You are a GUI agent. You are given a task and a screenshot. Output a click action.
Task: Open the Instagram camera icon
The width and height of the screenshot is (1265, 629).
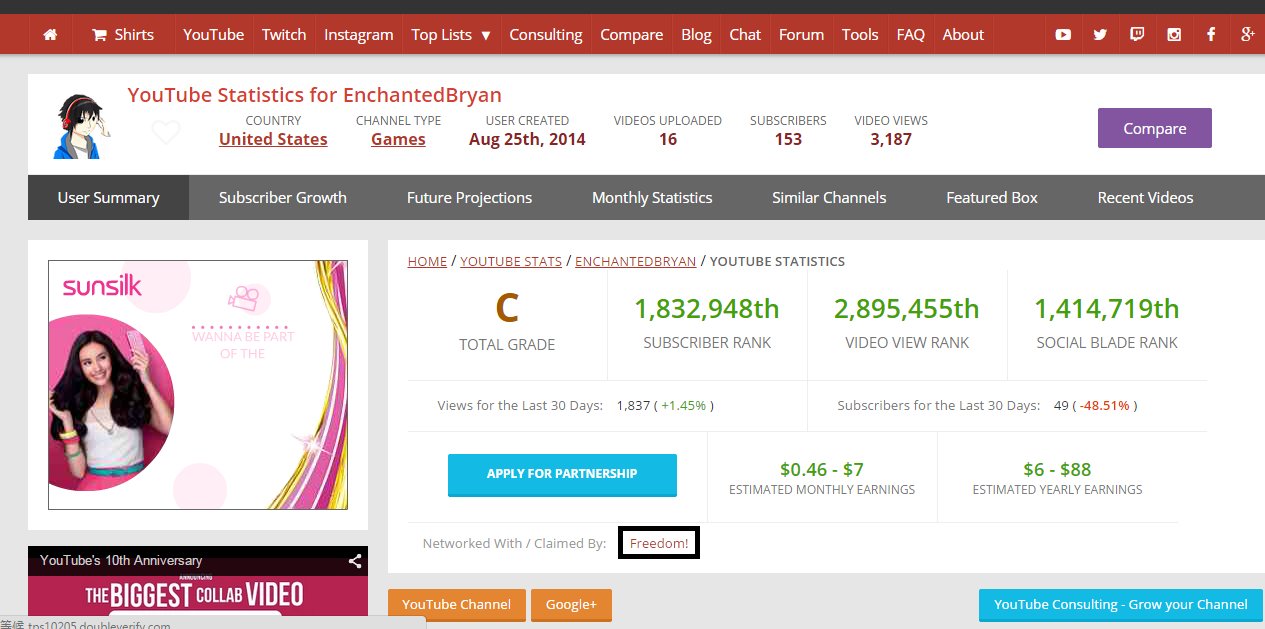click(x=1174, y=35)
